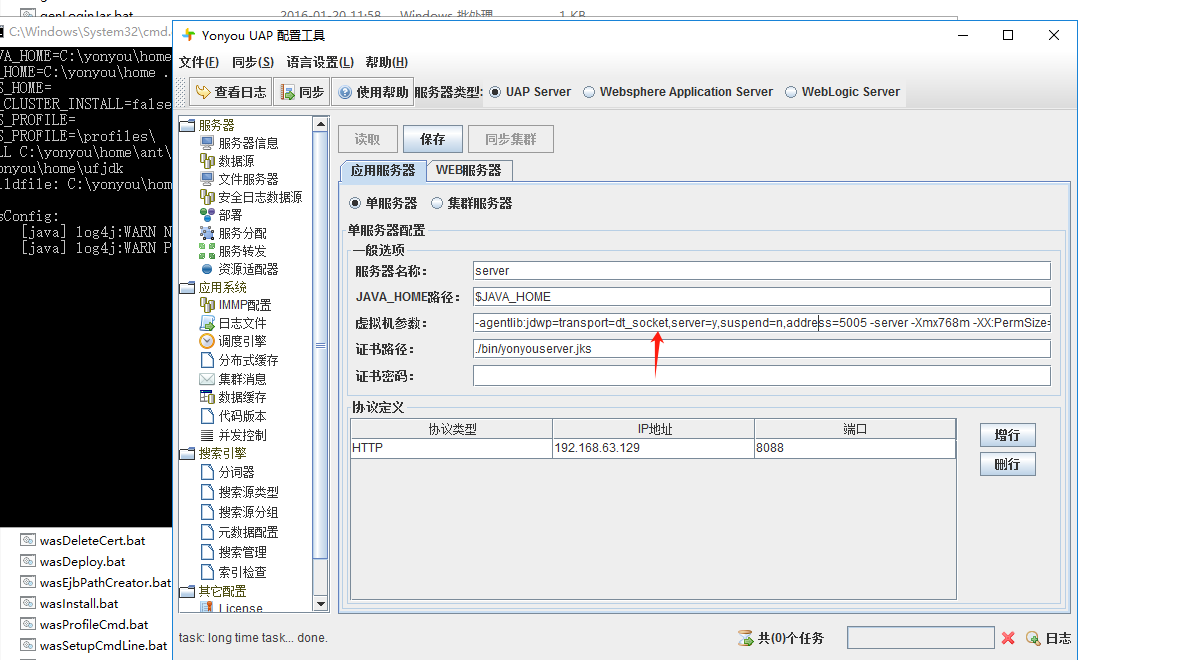Viewport: 1179px width, 660px height.
Task: Collapse the 搜索引擎 folder node
Action: [187, 453]
